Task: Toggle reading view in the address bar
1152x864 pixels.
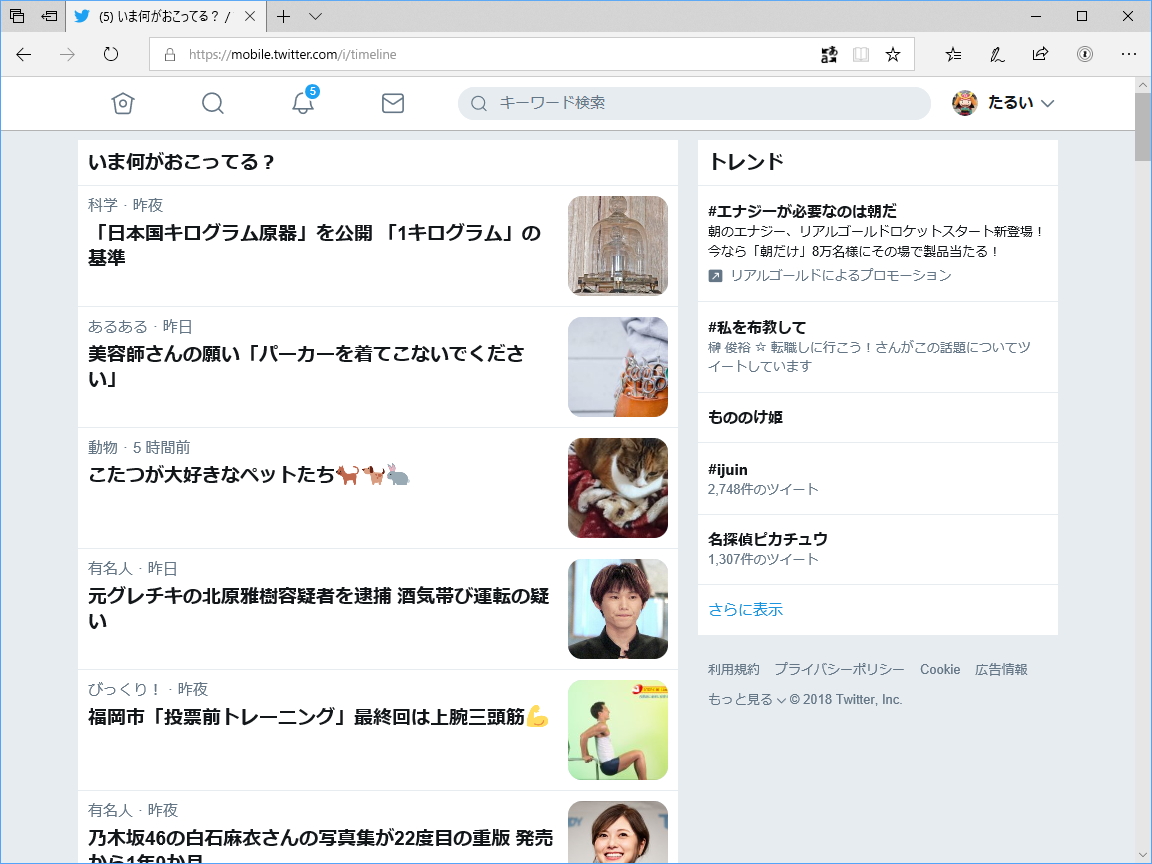Action: [860, 55]
